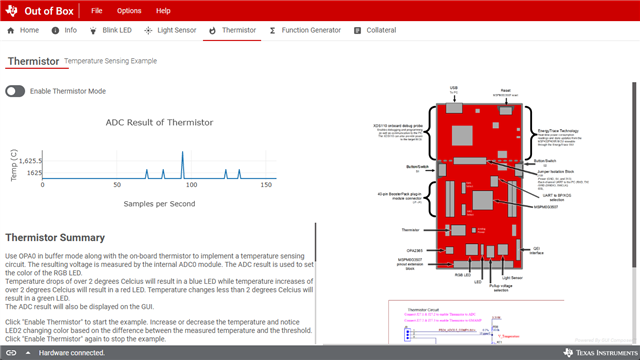Viewport: 640px width, 360px height.
Task: Click the LaunchPad board diagram image
Action: click(x=480, y=188)
